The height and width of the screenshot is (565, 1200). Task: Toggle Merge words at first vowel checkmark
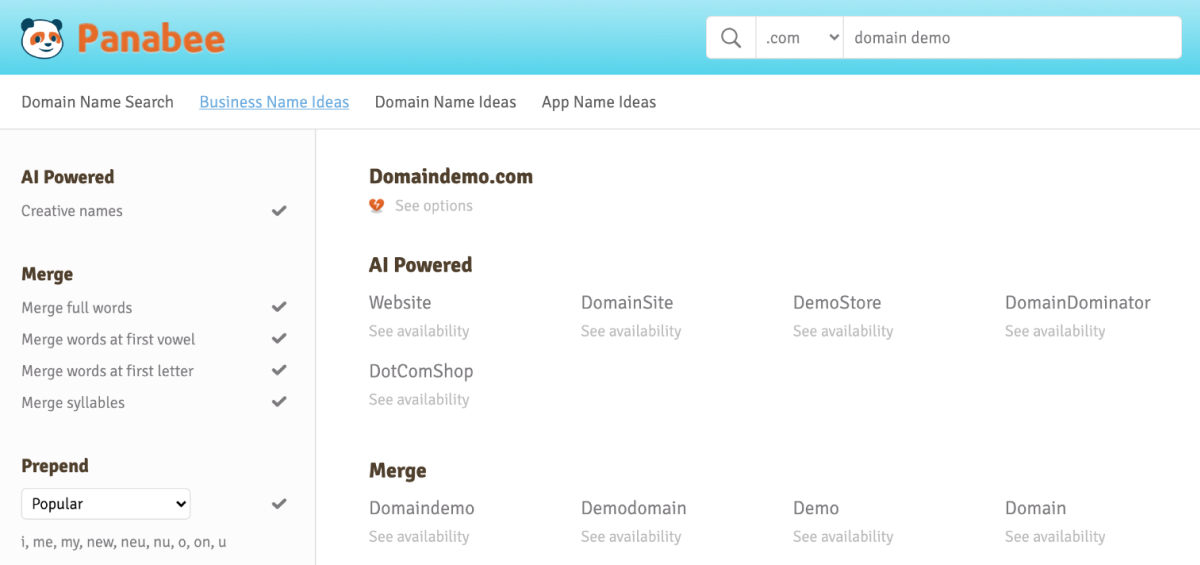point(280,339)
